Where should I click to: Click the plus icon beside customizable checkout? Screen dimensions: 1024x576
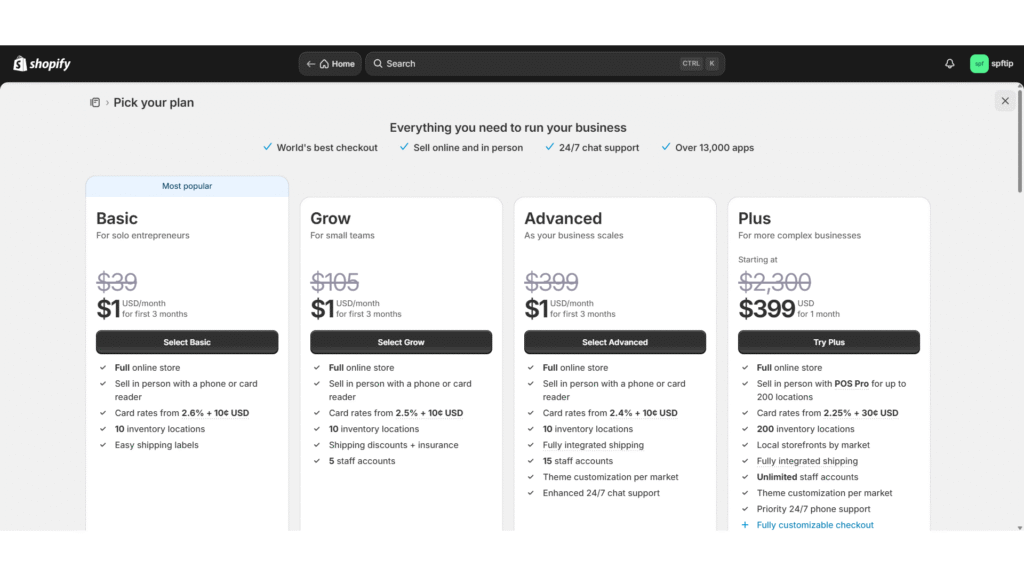pyautogui.click(x=745, y=525)
